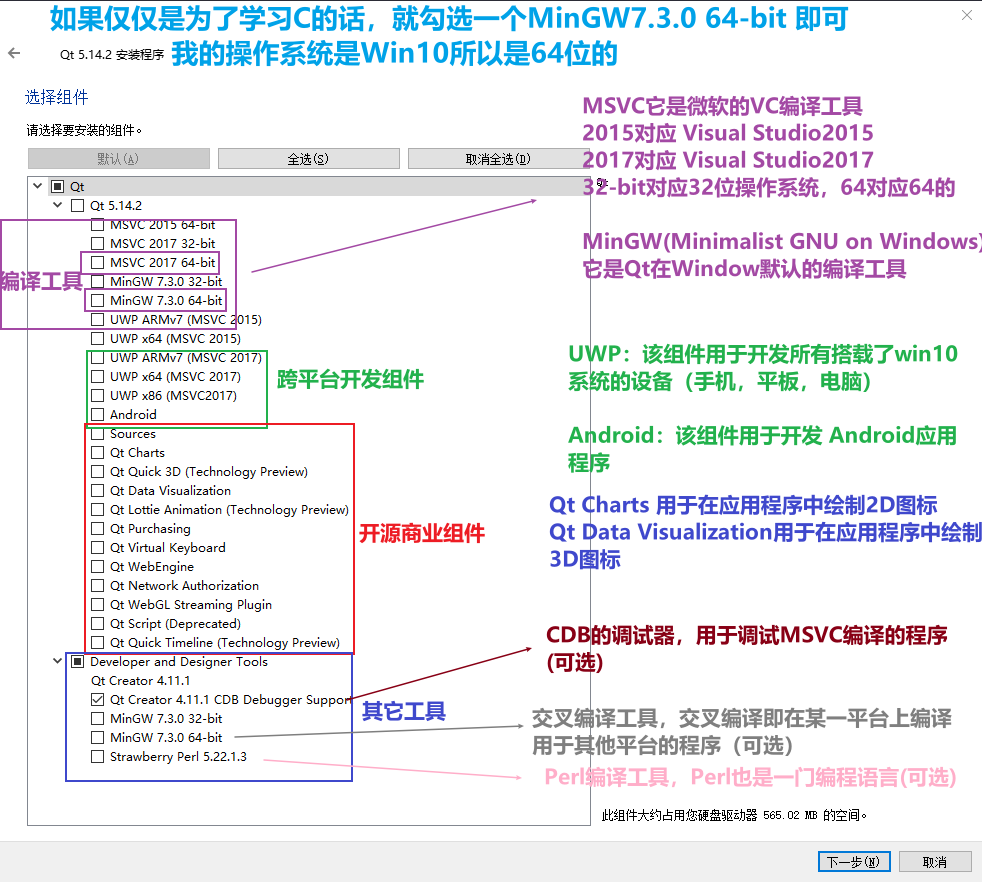This screenshot has width=982, height=882.
Task: Click the 取消全选(D) deselect all button
Action: (498, 158)
